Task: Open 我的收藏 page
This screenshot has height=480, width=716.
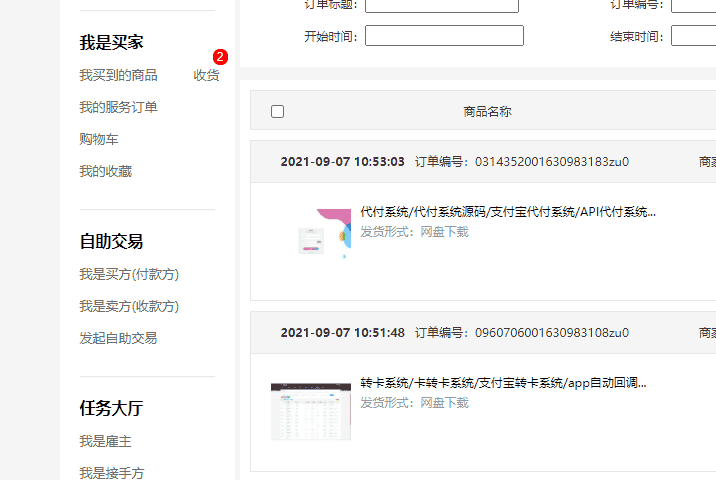Action: point(105,171)
